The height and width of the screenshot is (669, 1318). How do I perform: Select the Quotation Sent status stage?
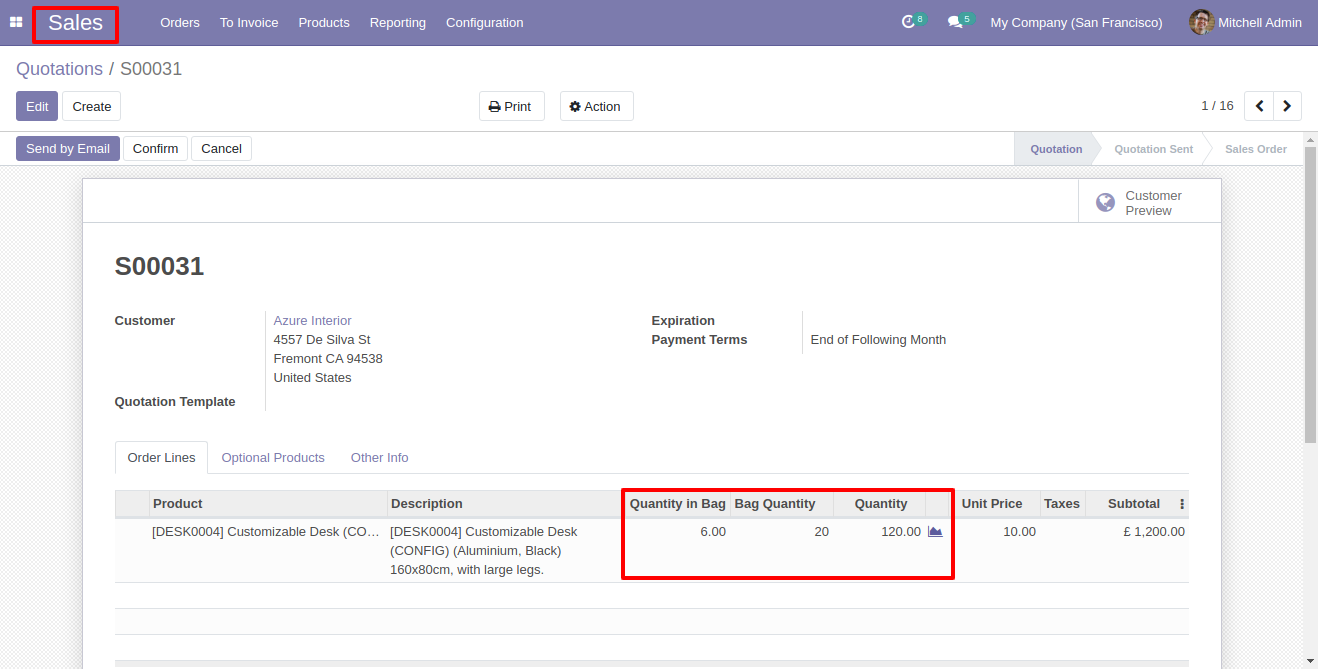(x=1154, y=149)
